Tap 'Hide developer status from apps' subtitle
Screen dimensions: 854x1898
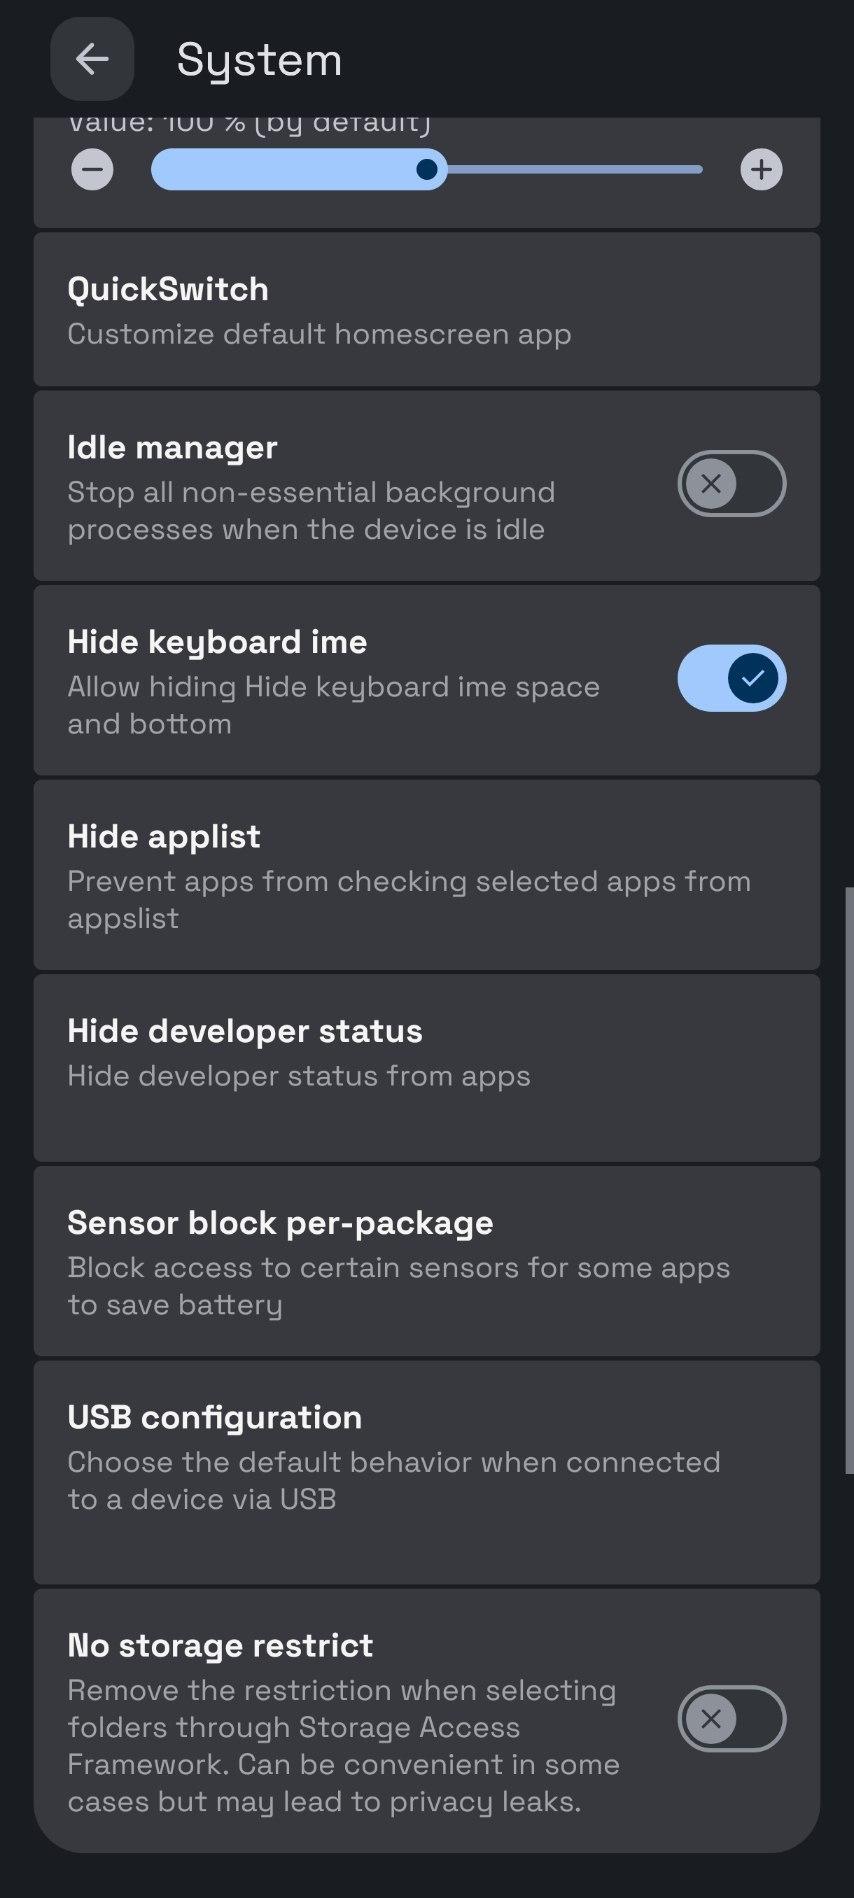pyautogui.click(x=298, y=1076)
